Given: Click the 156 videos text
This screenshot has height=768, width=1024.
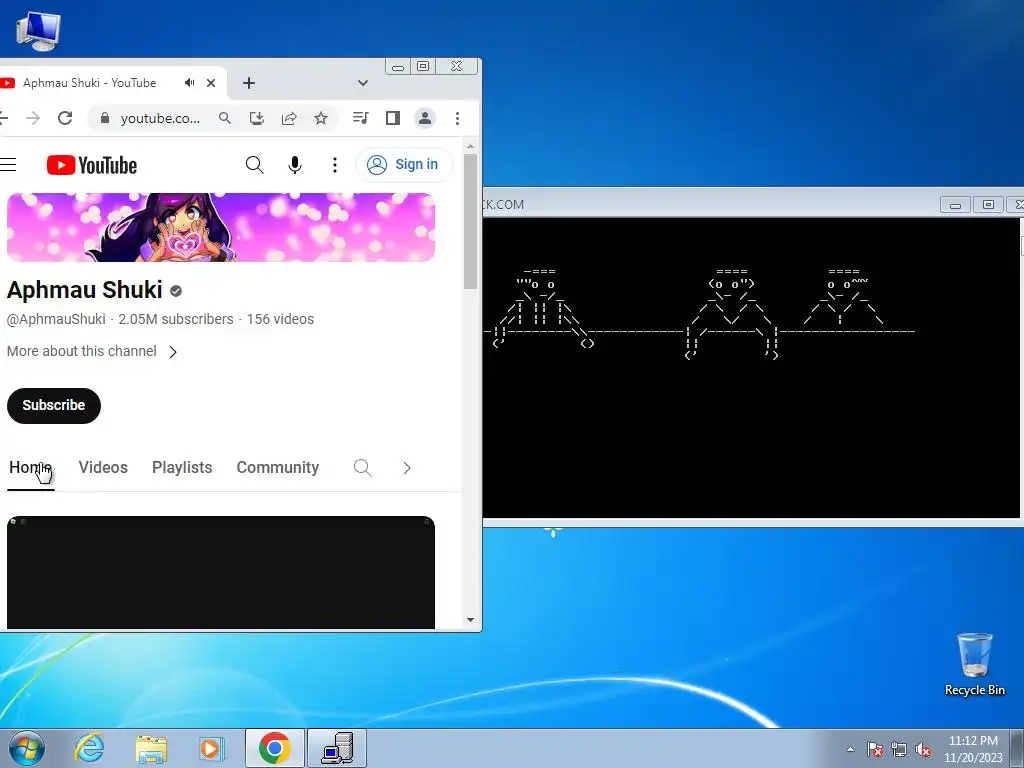Looking at the screenshot, I should [280, 319].
